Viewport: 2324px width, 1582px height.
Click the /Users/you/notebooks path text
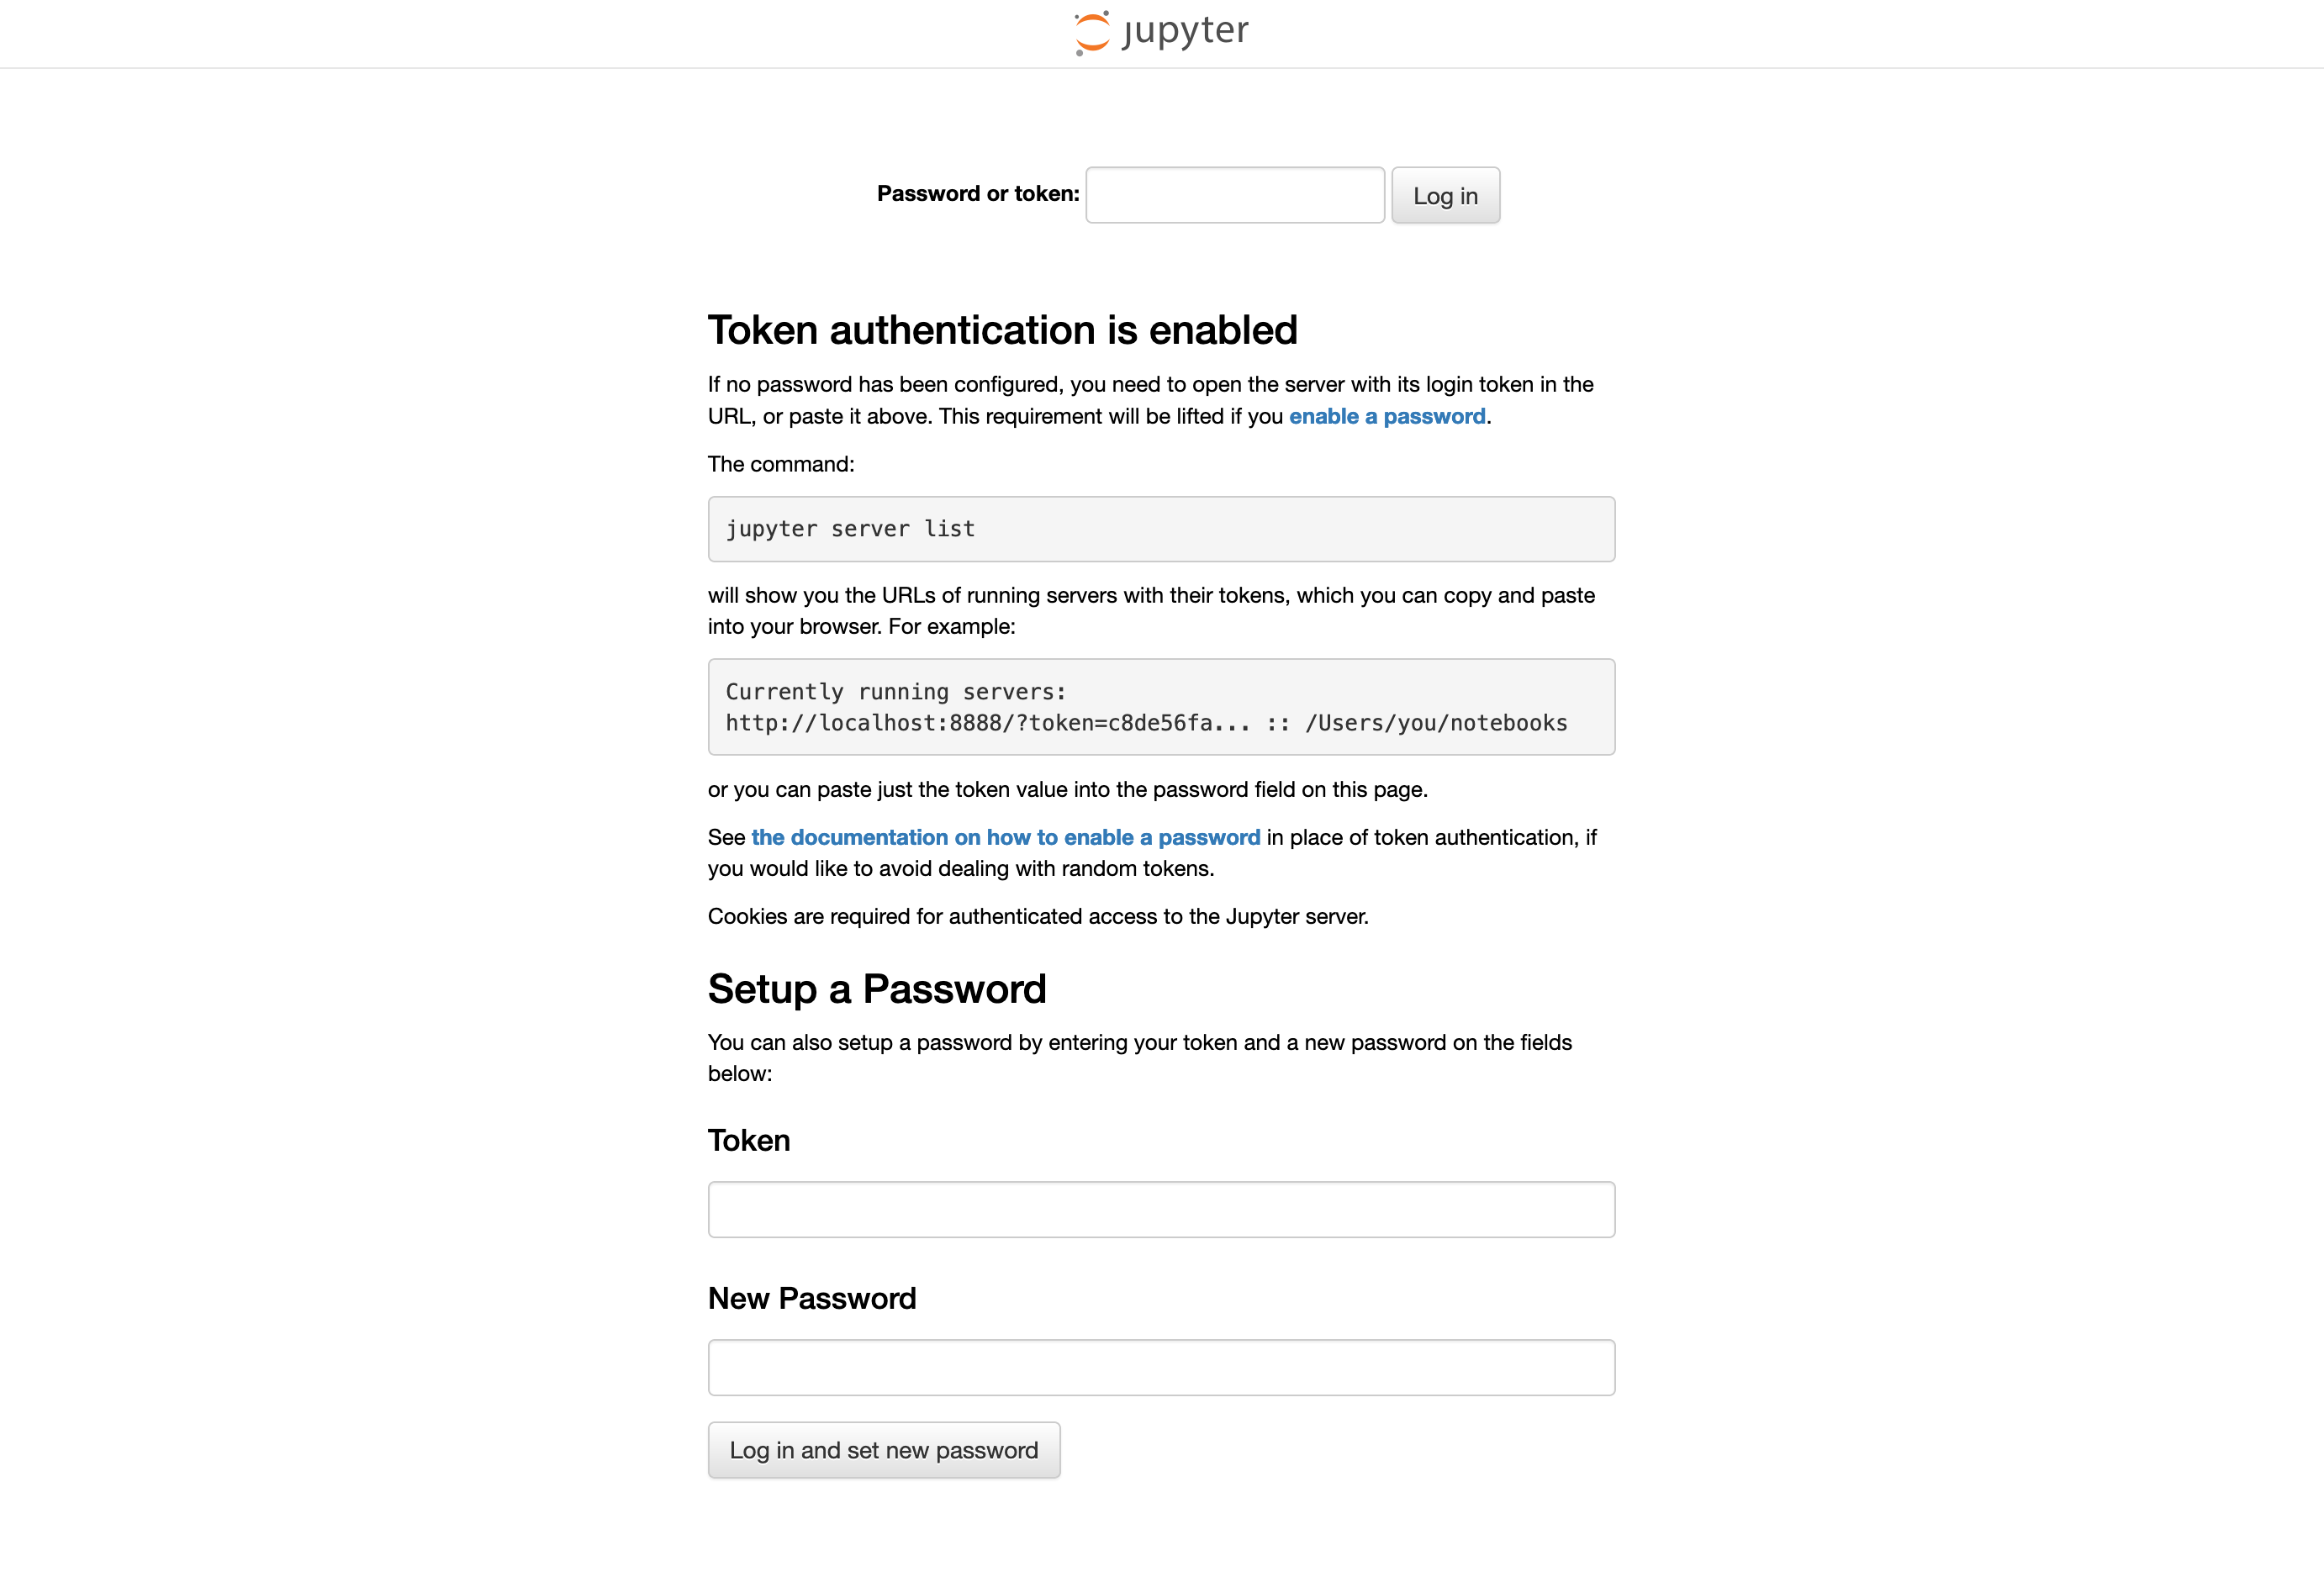click(1436, 723)
